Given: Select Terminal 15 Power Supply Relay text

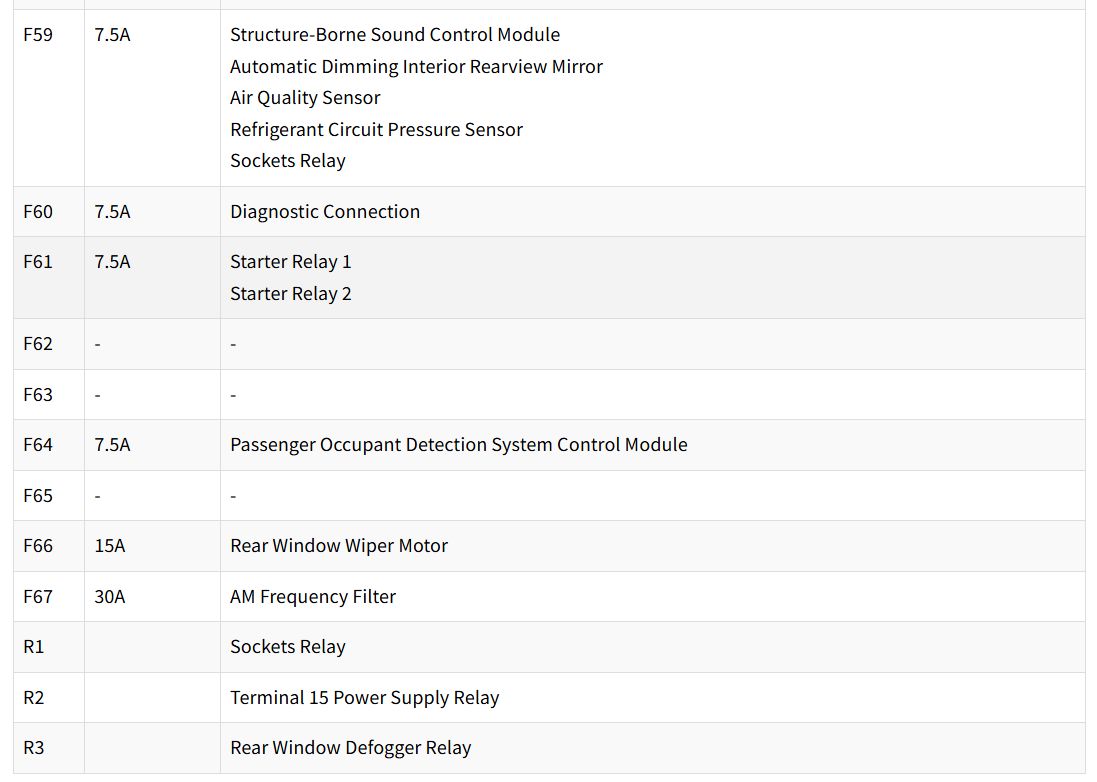Looking at the screenshot, I should 365,697.
